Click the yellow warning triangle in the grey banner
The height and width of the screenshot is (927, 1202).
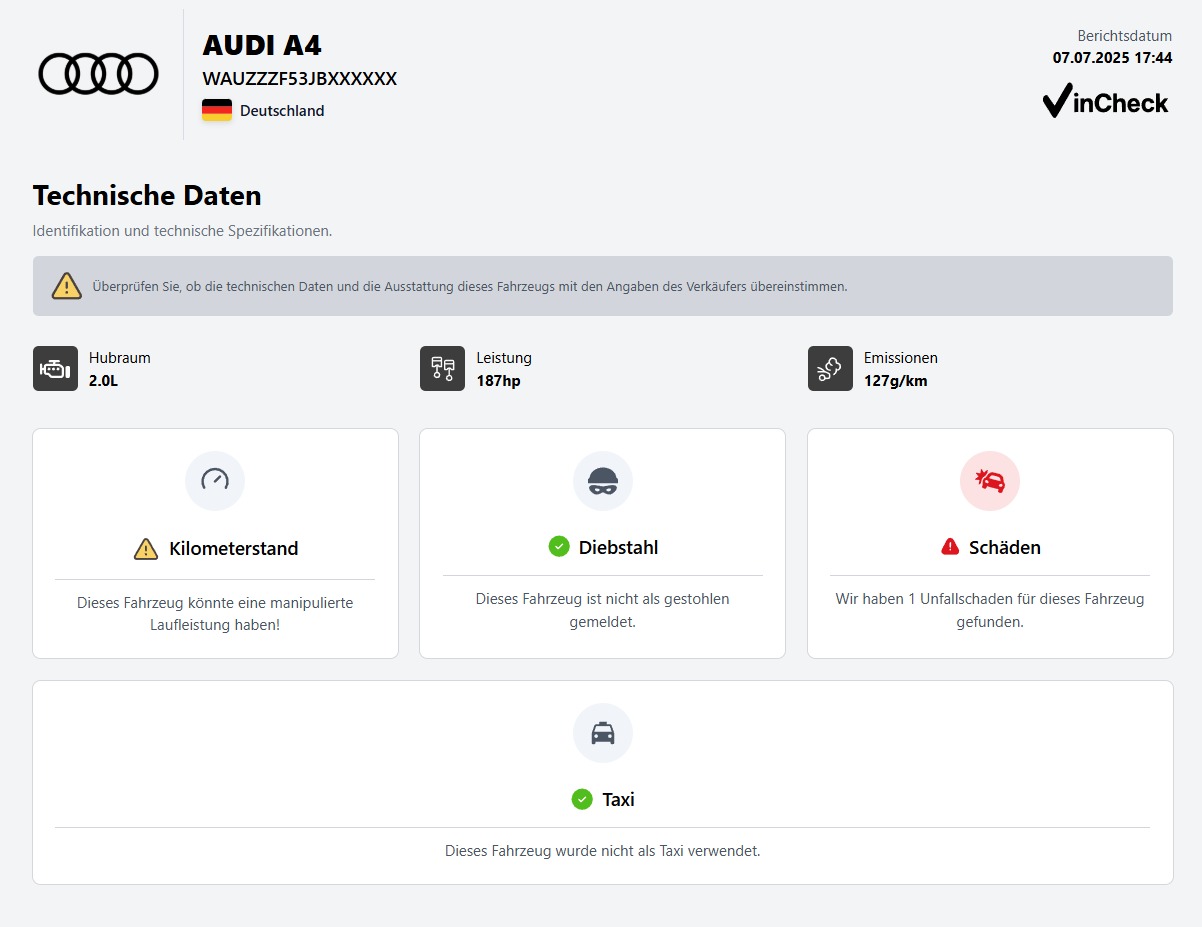(67, 286)
